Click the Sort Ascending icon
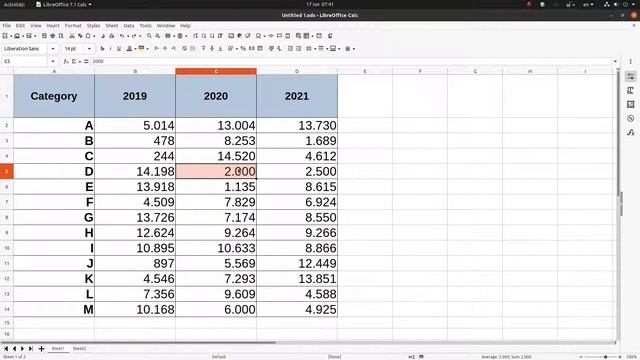The height and width of the screenshot is (360, 640). click(204, 36)
